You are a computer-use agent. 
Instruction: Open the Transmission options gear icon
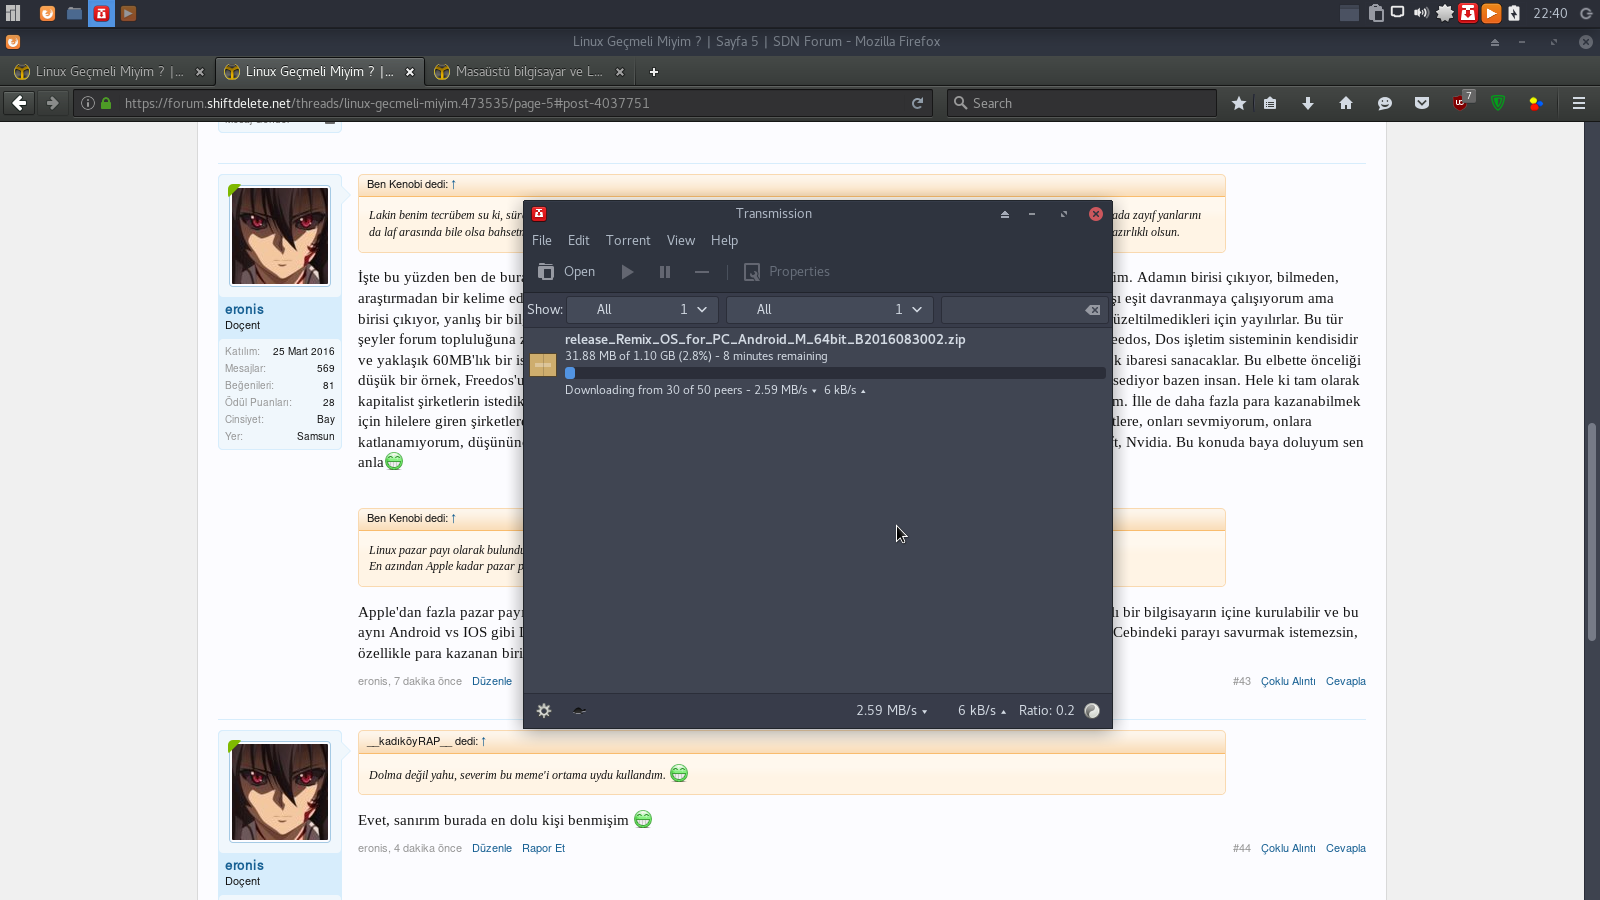544,711
